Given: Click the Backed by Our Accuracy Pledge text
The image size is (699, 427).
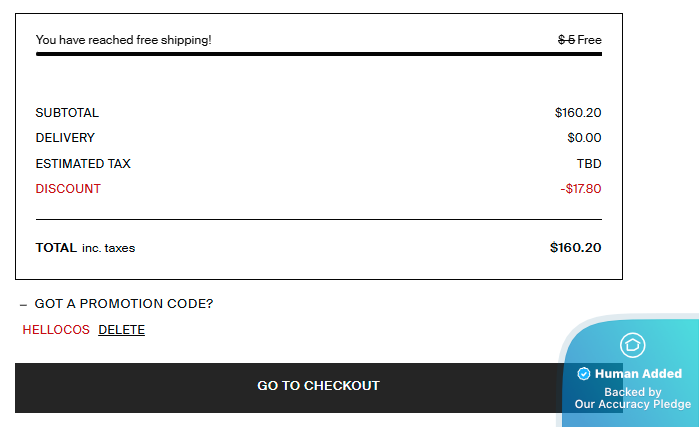Looking at the screenshot, I should (x=632, y=398).
